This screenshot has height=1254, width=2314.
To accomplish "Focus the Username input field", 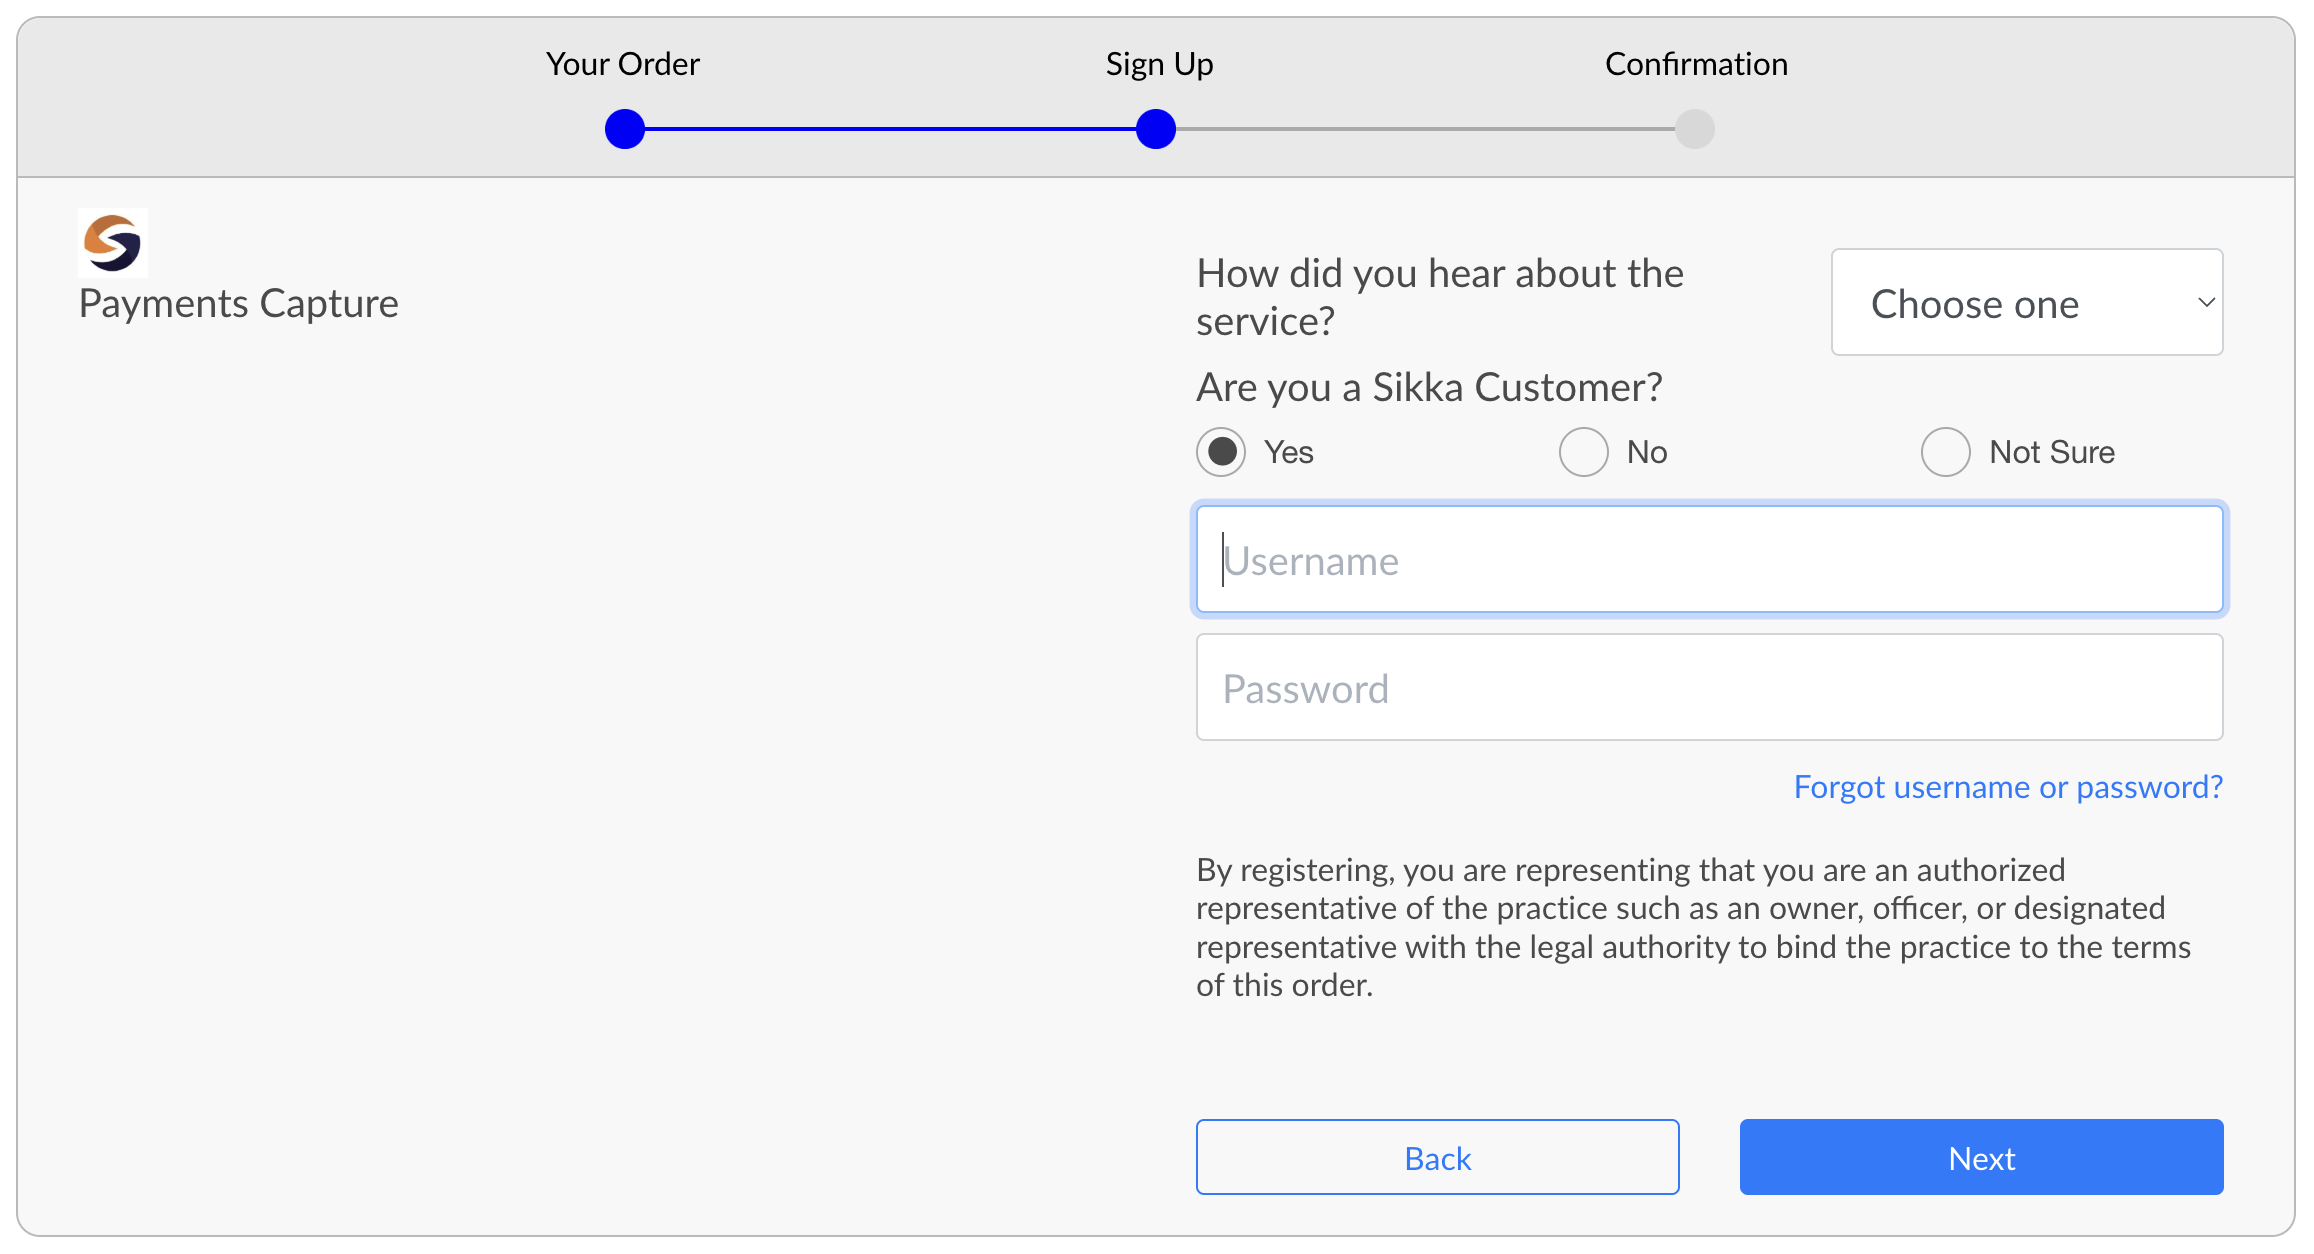I will (x=1709, y=560).
